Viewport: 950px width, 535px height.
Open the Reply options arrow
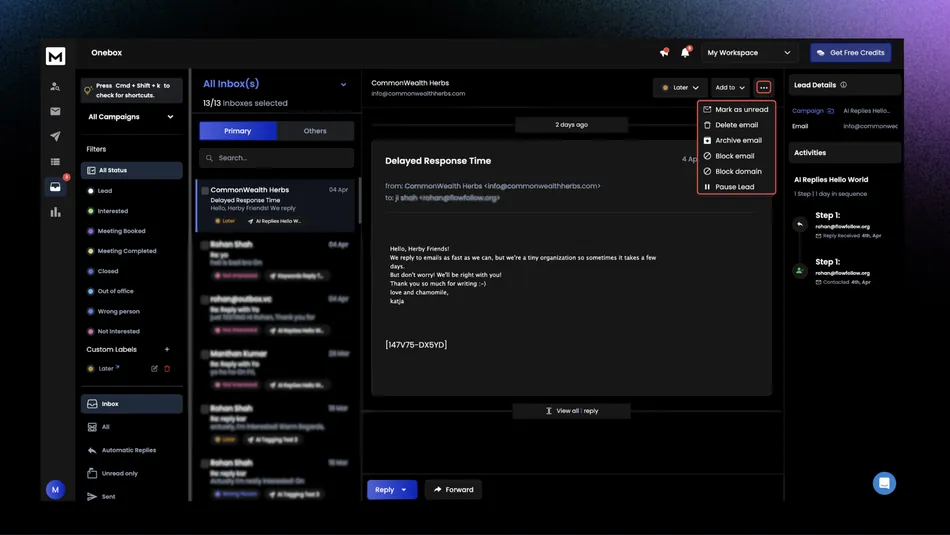click(404, 490)
